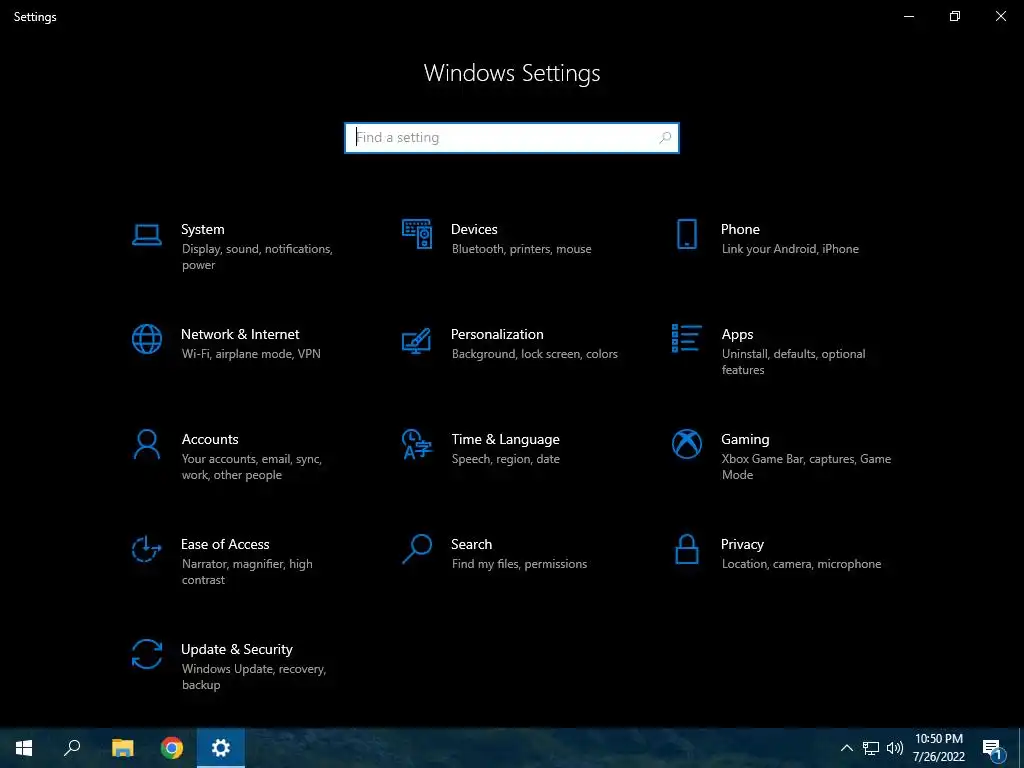This screenshot has width=1024, height=768.
Task: Click 'Link your Android, iPhone' description
Action: (x=790, y=249)
